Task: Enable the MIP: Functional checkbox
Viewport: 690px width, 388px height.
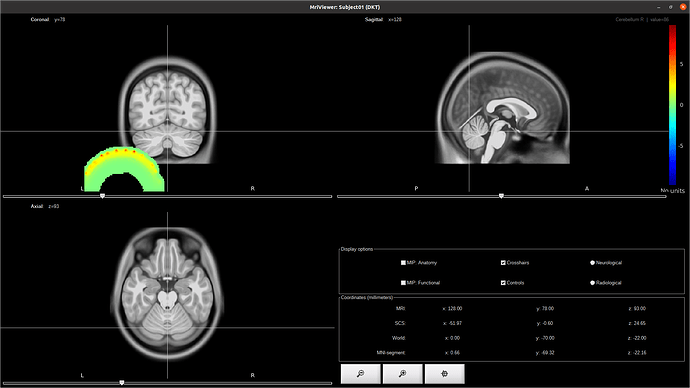Action: (x=403, y=283)
